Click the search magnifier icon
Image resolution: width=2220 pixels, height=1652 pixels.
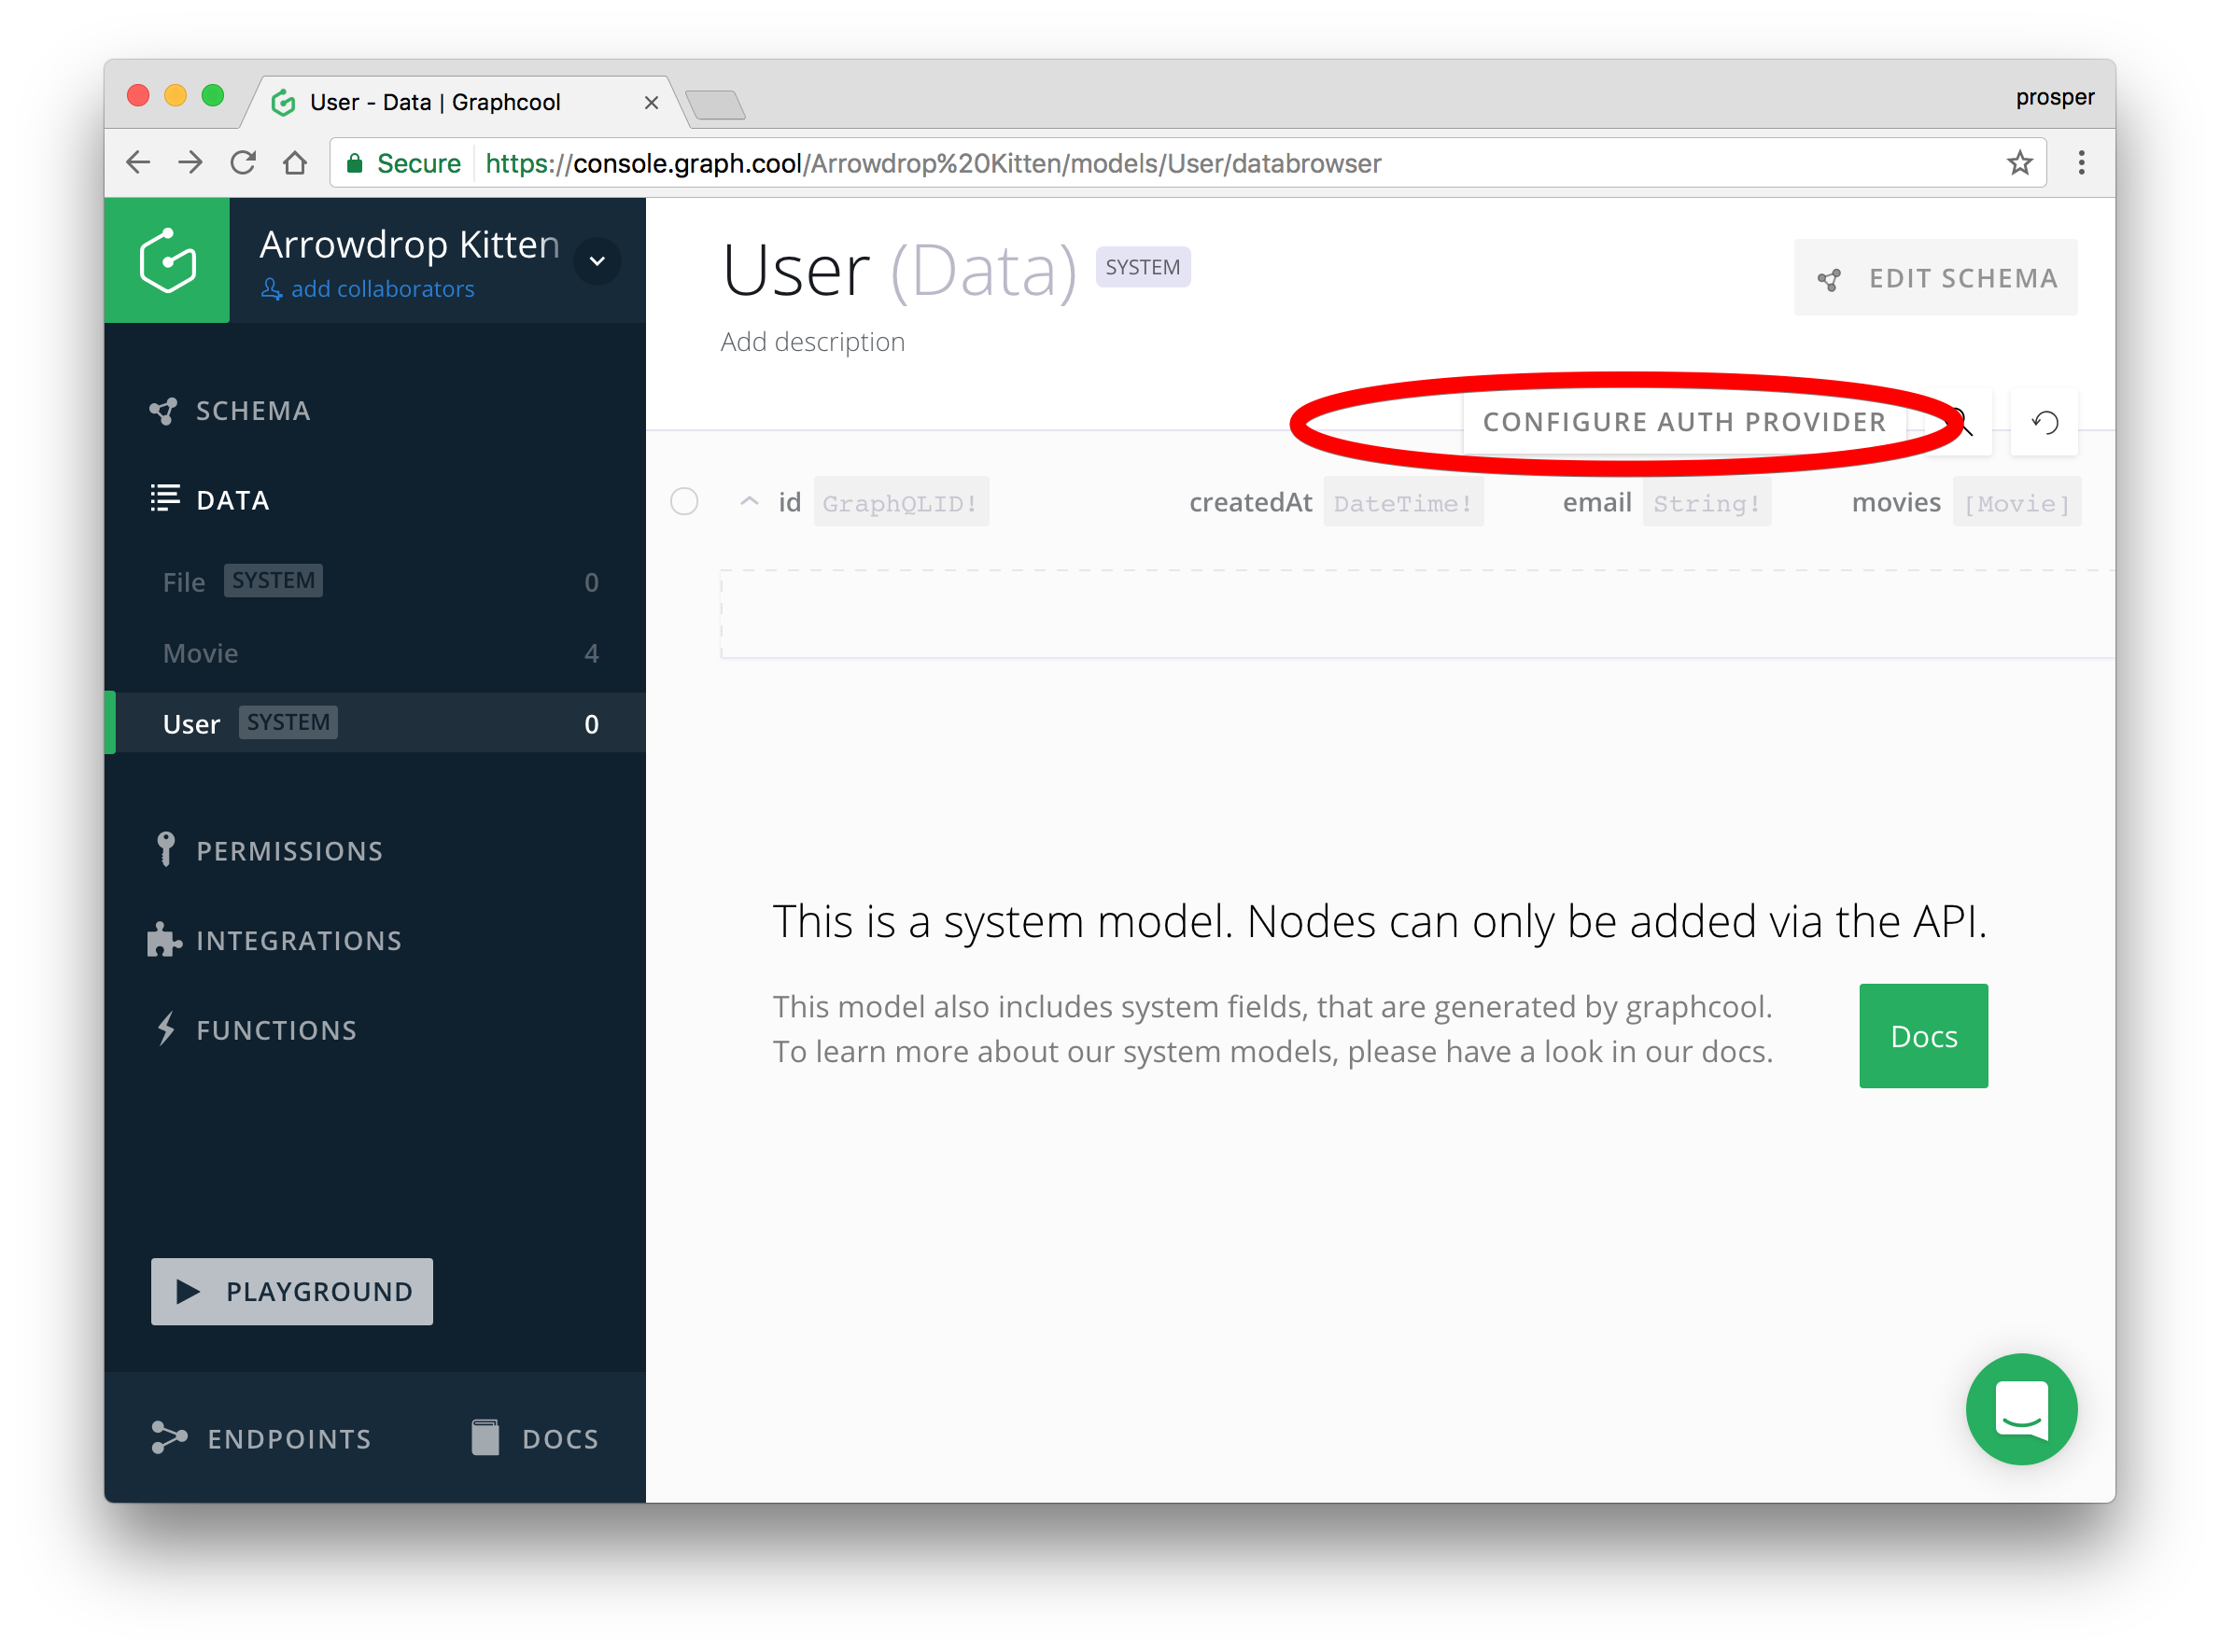[1961, 422]
